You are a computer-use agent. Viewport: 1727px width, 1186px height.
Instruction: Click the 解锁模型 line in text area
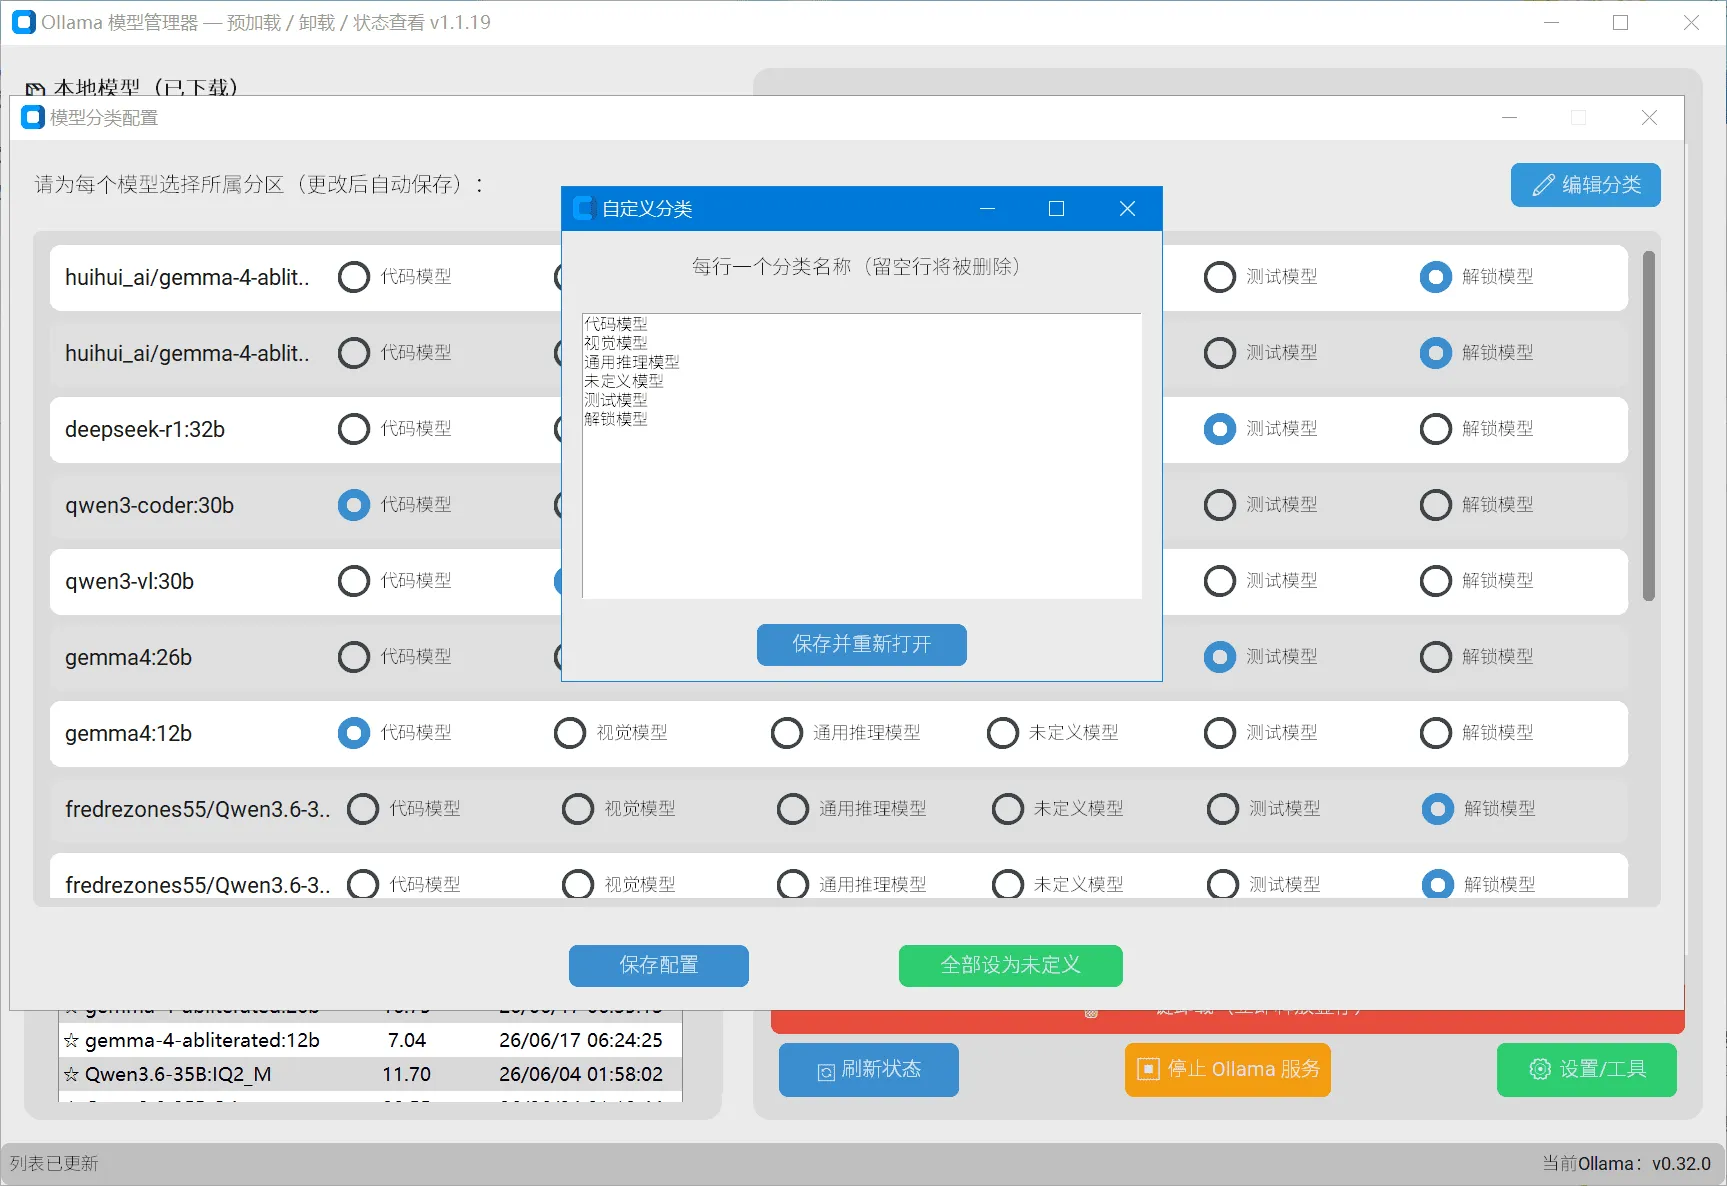[616, 419]
